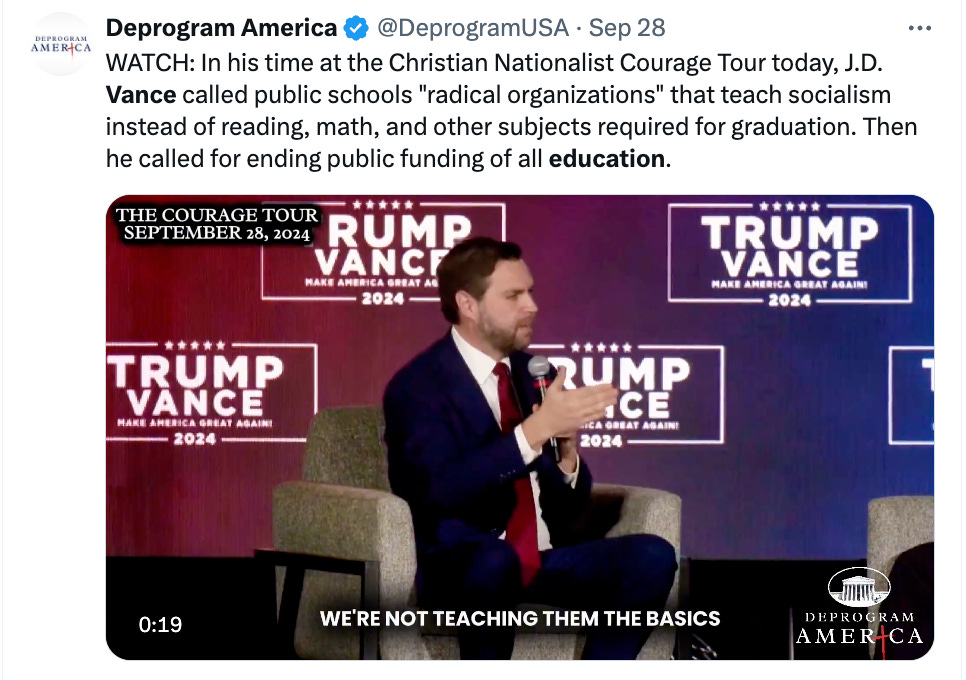Viewport: 966px width, 680px height.
Task: Open the Deprogram America profile avatar
Action: click(x=61, y=43)
